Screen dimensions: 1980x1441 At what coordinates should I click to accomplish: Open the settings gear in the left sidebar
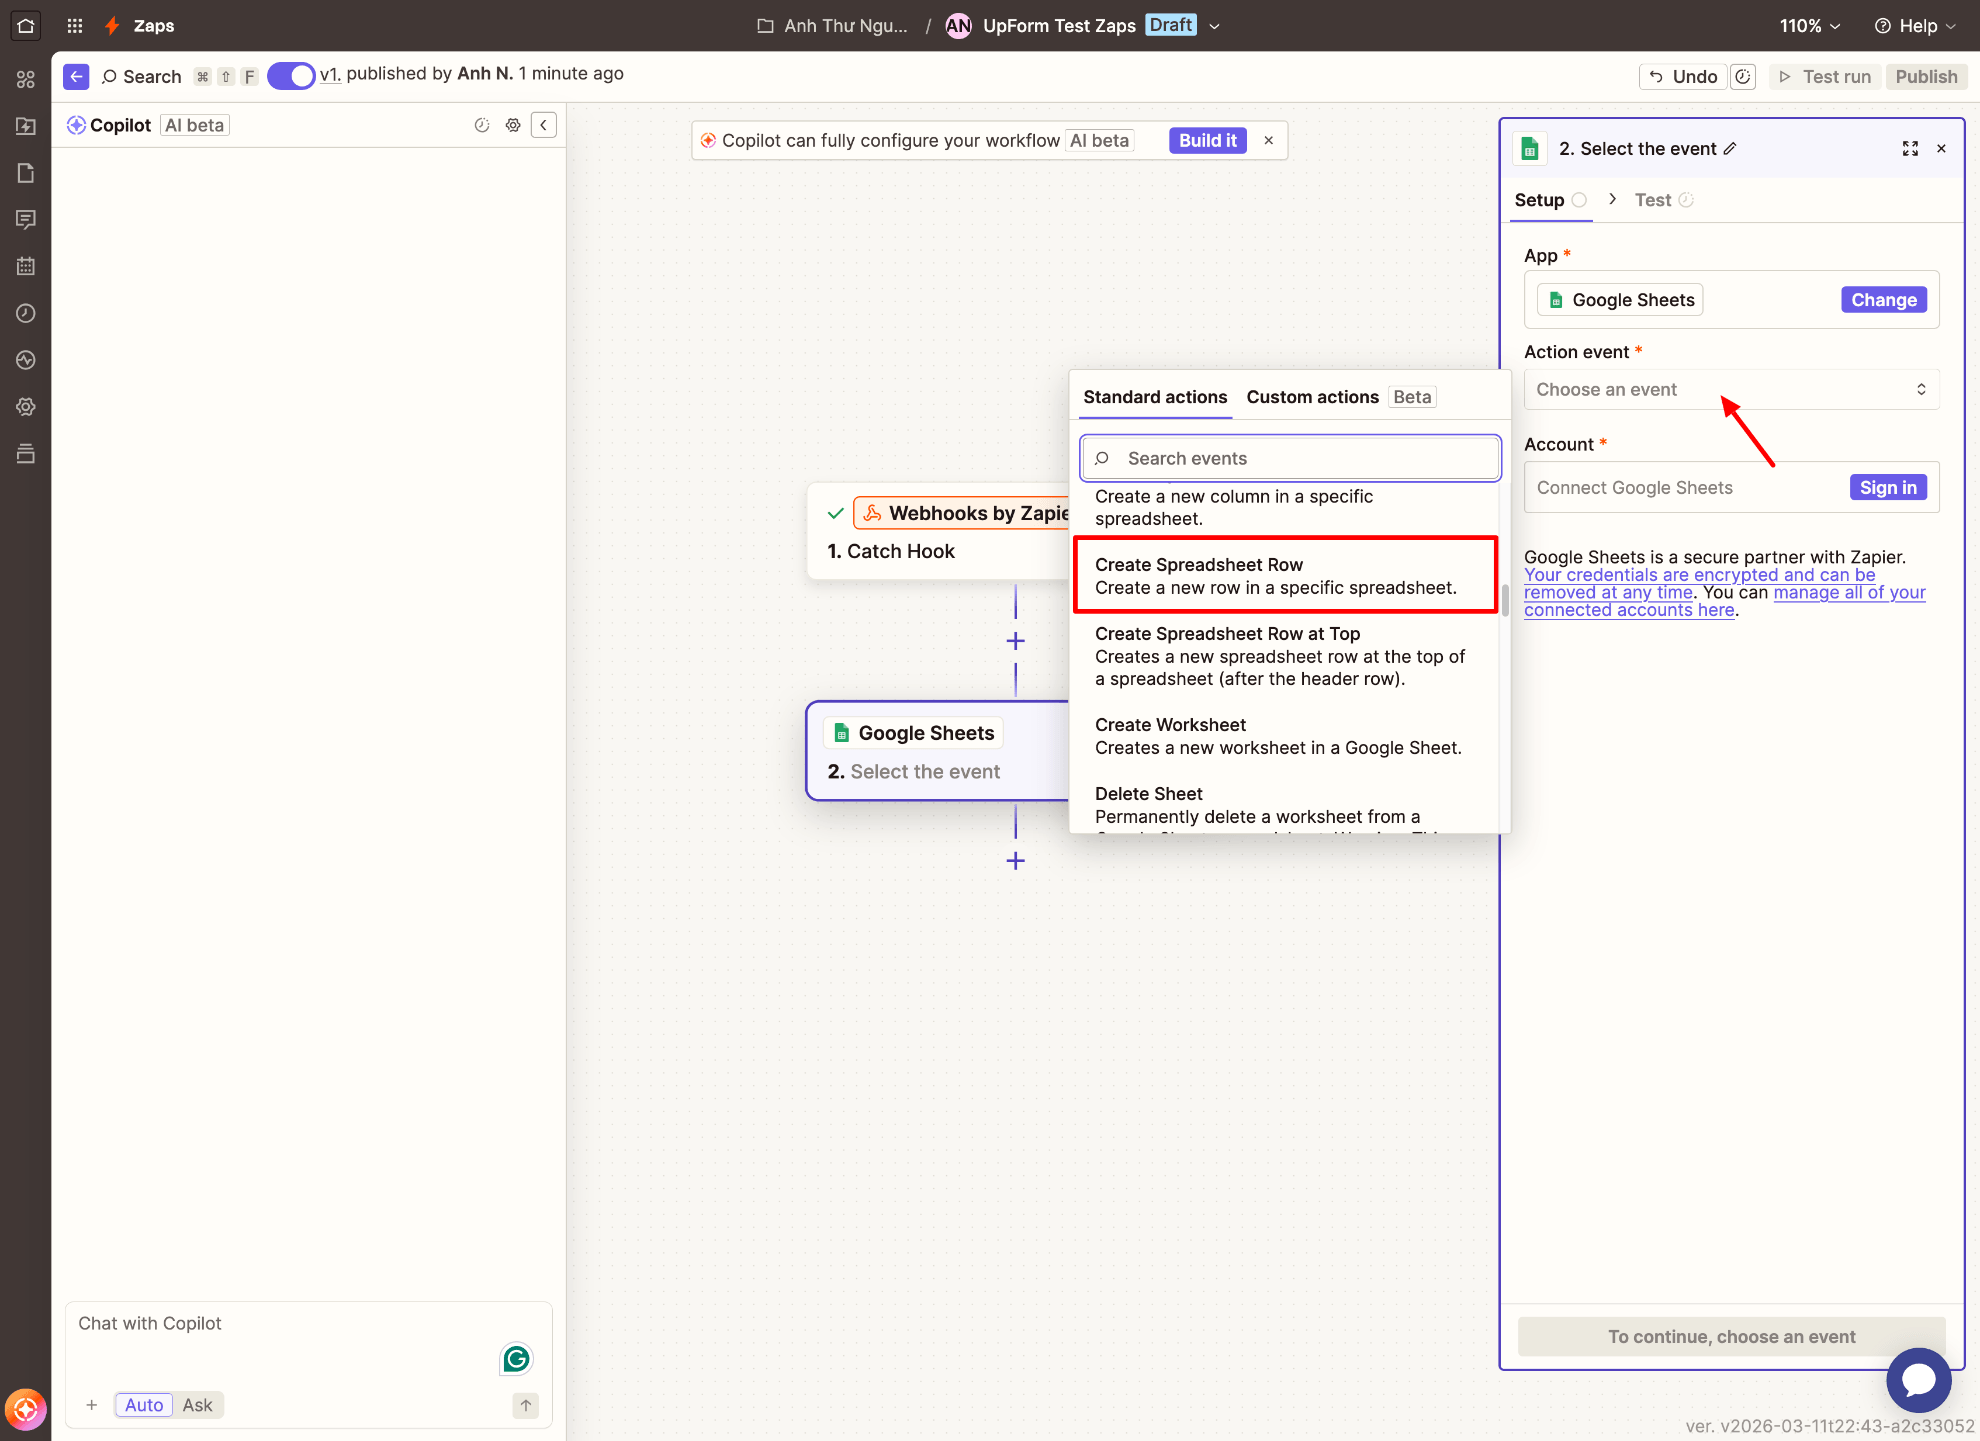coord(26,407)
